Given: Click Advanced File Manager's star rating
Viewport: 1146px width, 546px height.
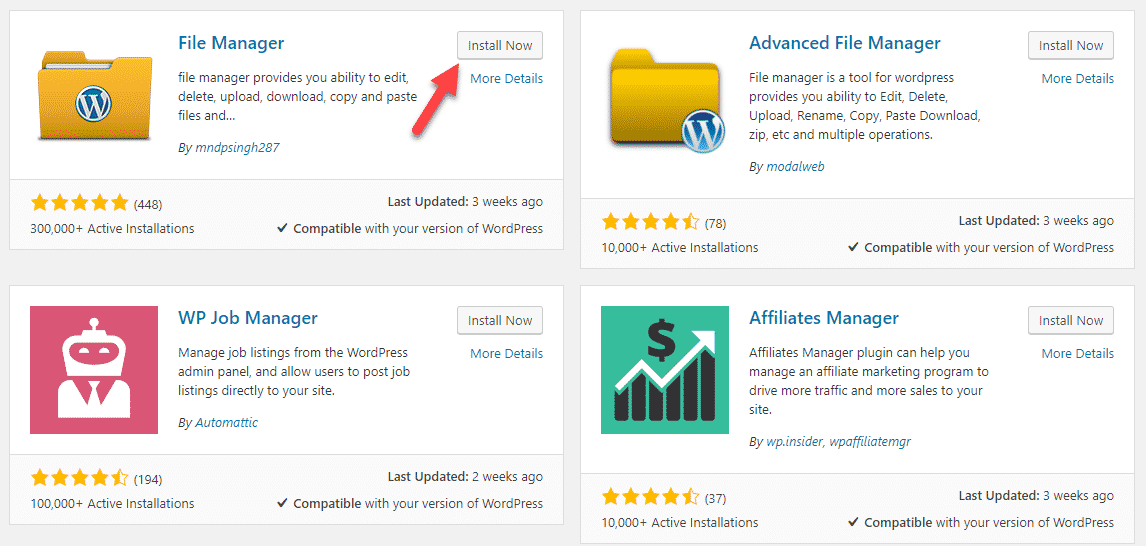Looking at the screenshot, I should [x=650, y=221].
